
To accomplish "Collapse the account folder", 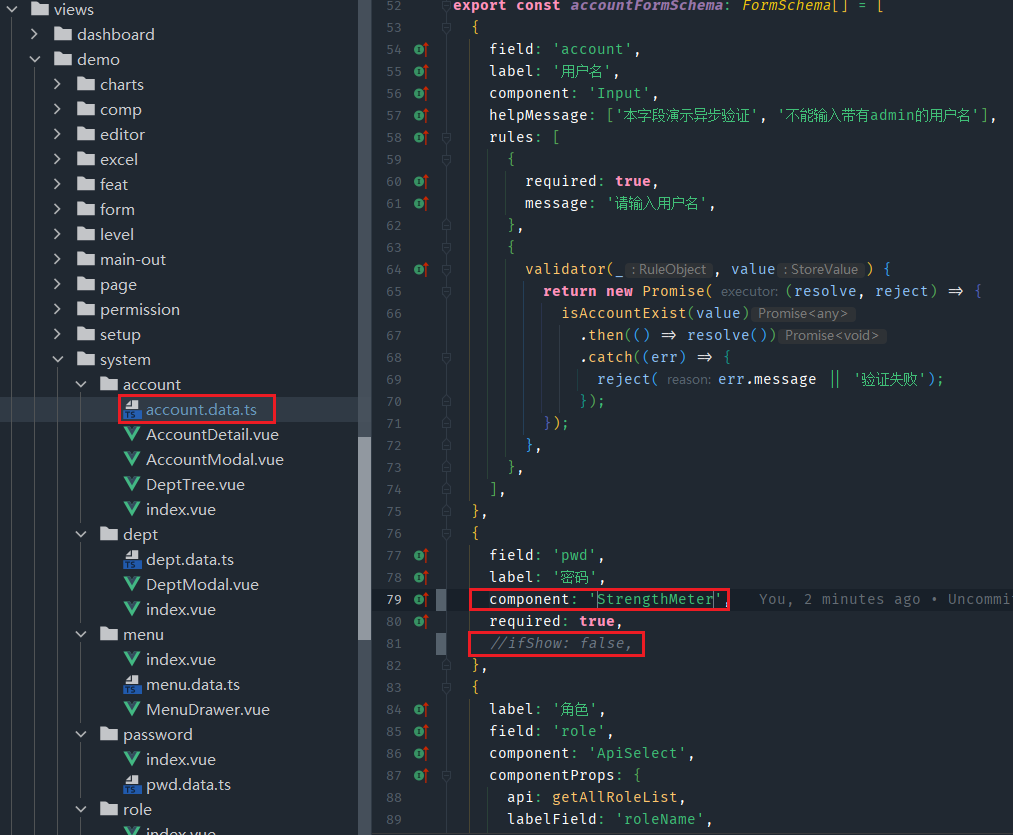I will [81, 384].
